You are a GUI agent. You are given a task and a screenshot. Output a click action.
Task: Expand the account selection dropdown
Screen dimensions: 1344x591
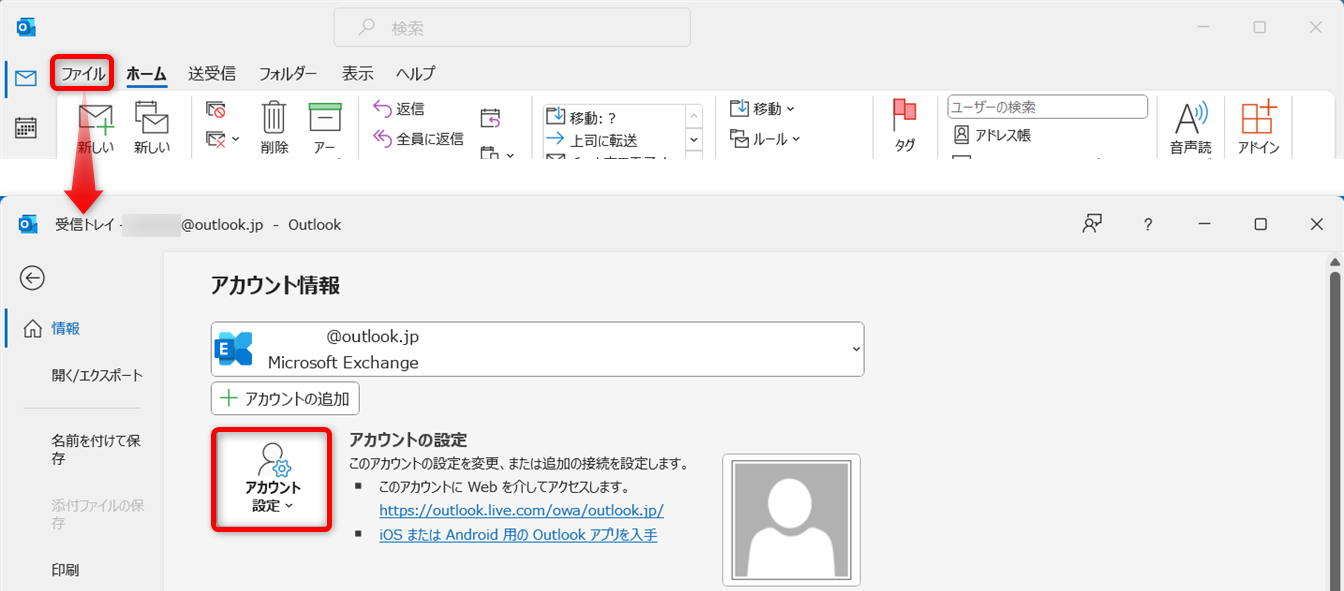pyautogui.click(x=855, y=349)
